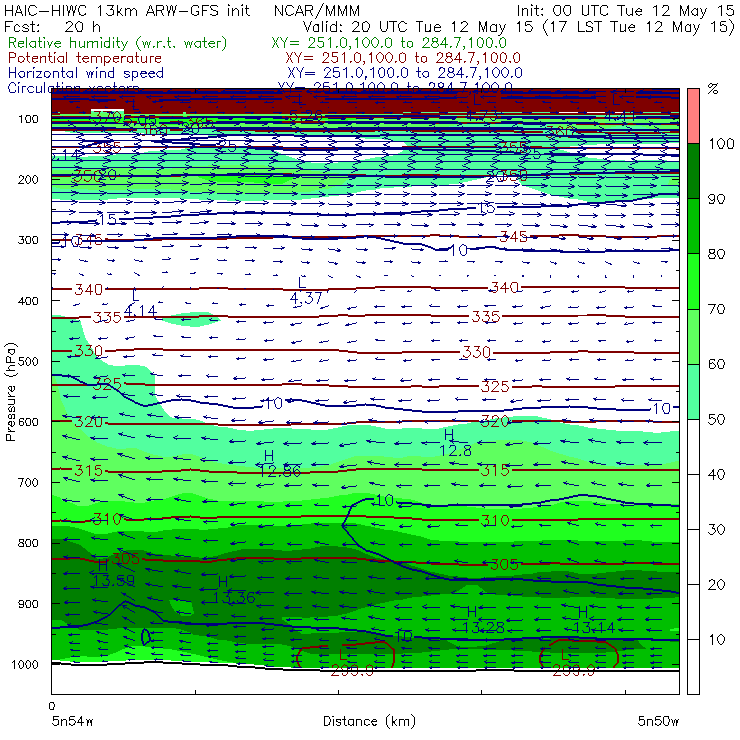Image resolution: width=740 pixels, height=740 pixels.
Task: Click the '200' pressure axis tick label
Action: tap(27, 179)
